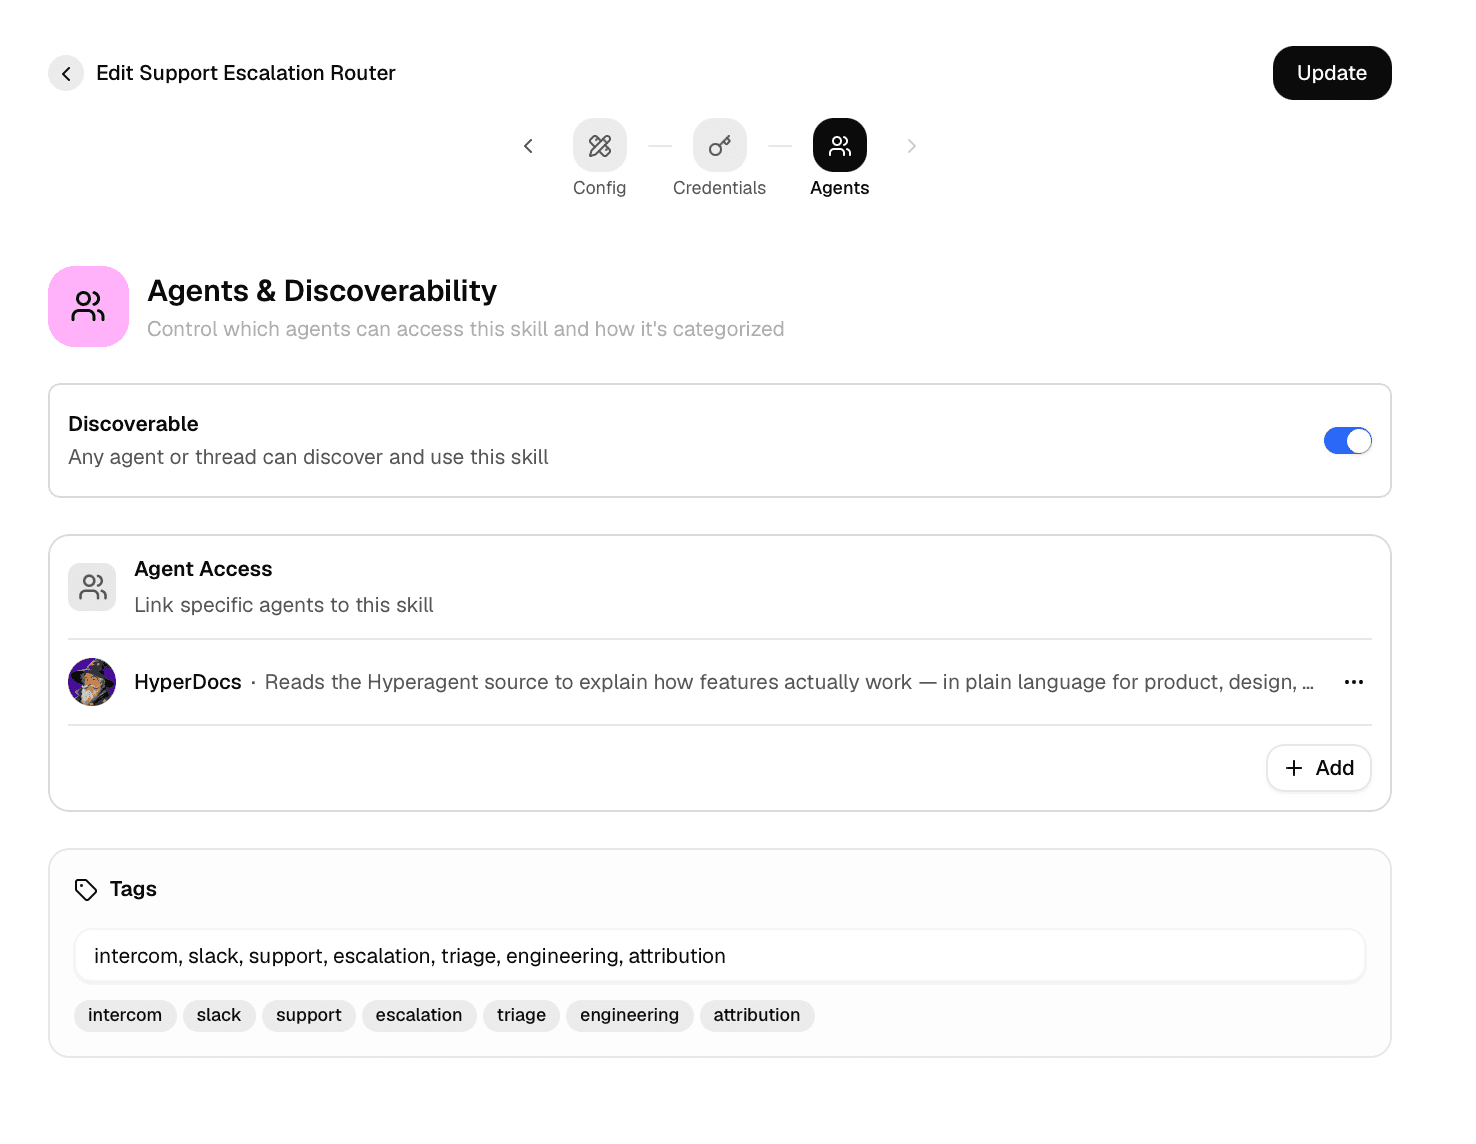Toggle the Discoverable switch off

[x=1347, y=441]
